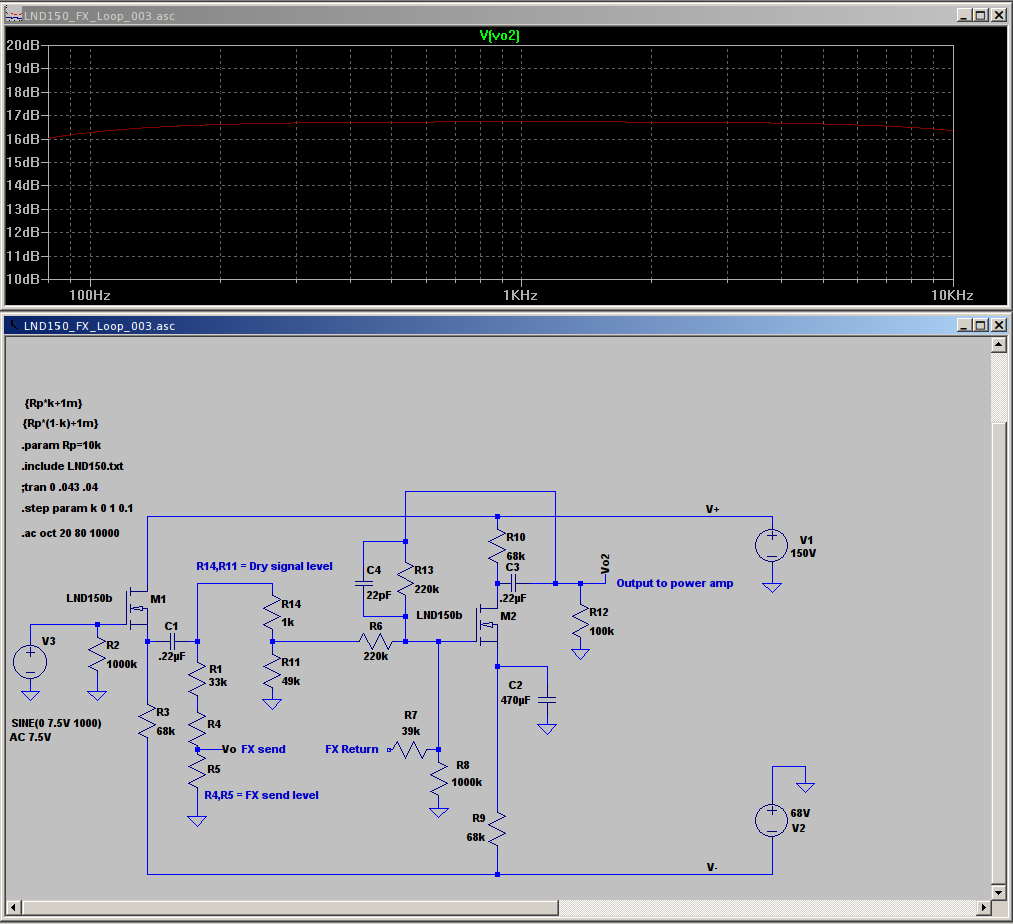The height and width of the screenshot is (924, 1013).
Task: Click schematic vertical scrollbar down arrow
Action: point(998,892)
